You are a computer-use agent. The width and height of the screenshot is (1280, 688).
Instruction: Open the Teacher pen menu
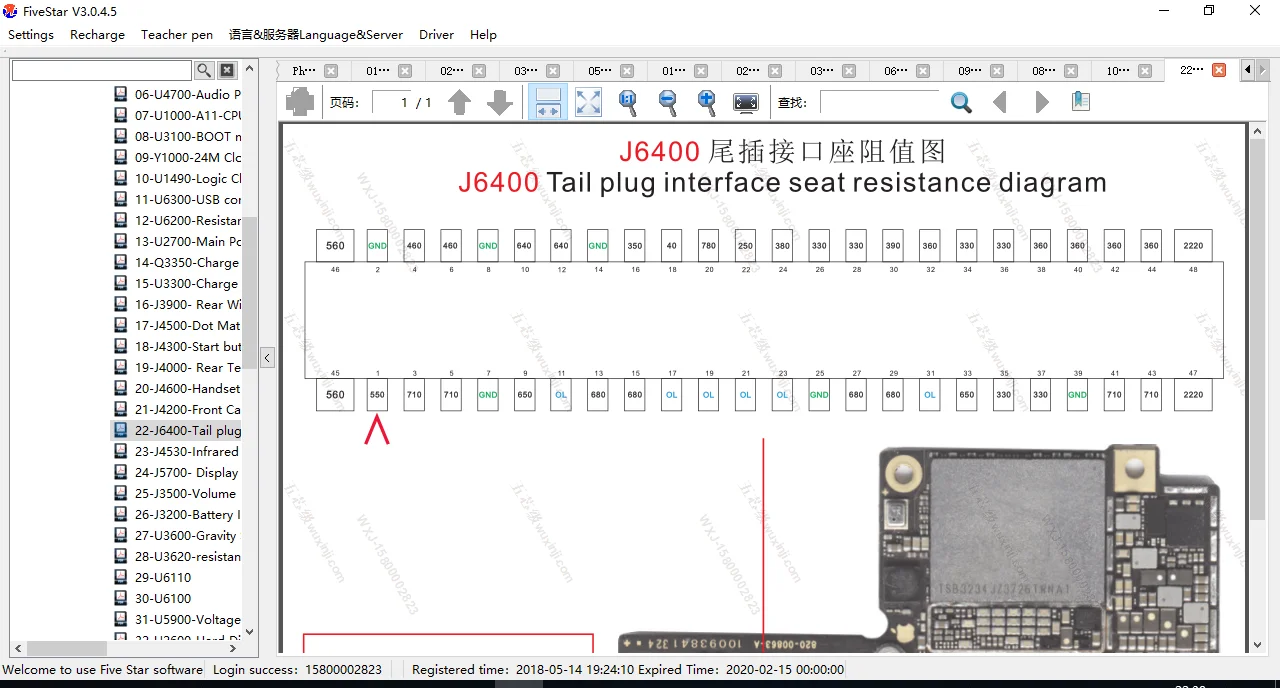[x=177, y=34]
